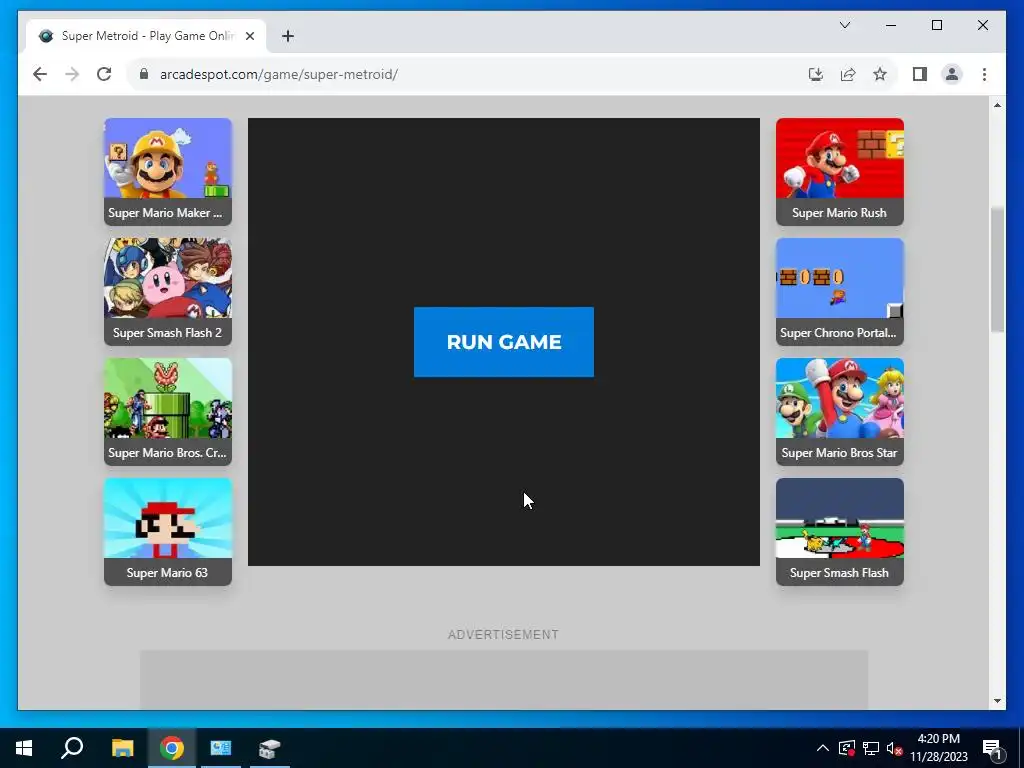This screenshot has height=768, width=1024.
Task: Show hidden system tray icons
Action: 823,748
